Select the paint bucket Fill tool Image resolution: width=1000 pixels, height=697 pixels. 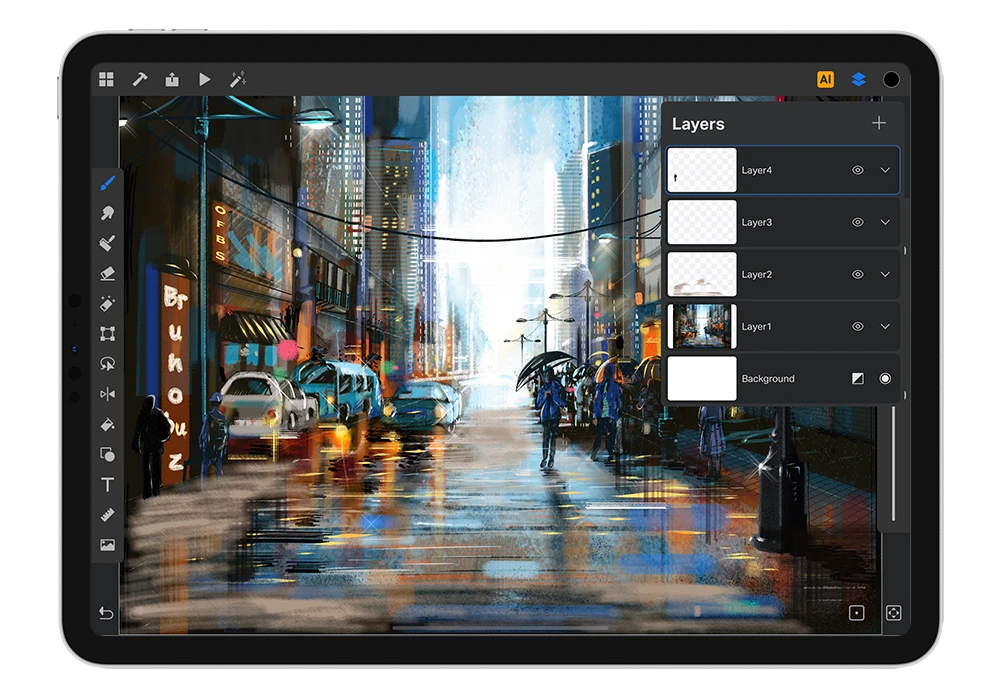[107, 424]
